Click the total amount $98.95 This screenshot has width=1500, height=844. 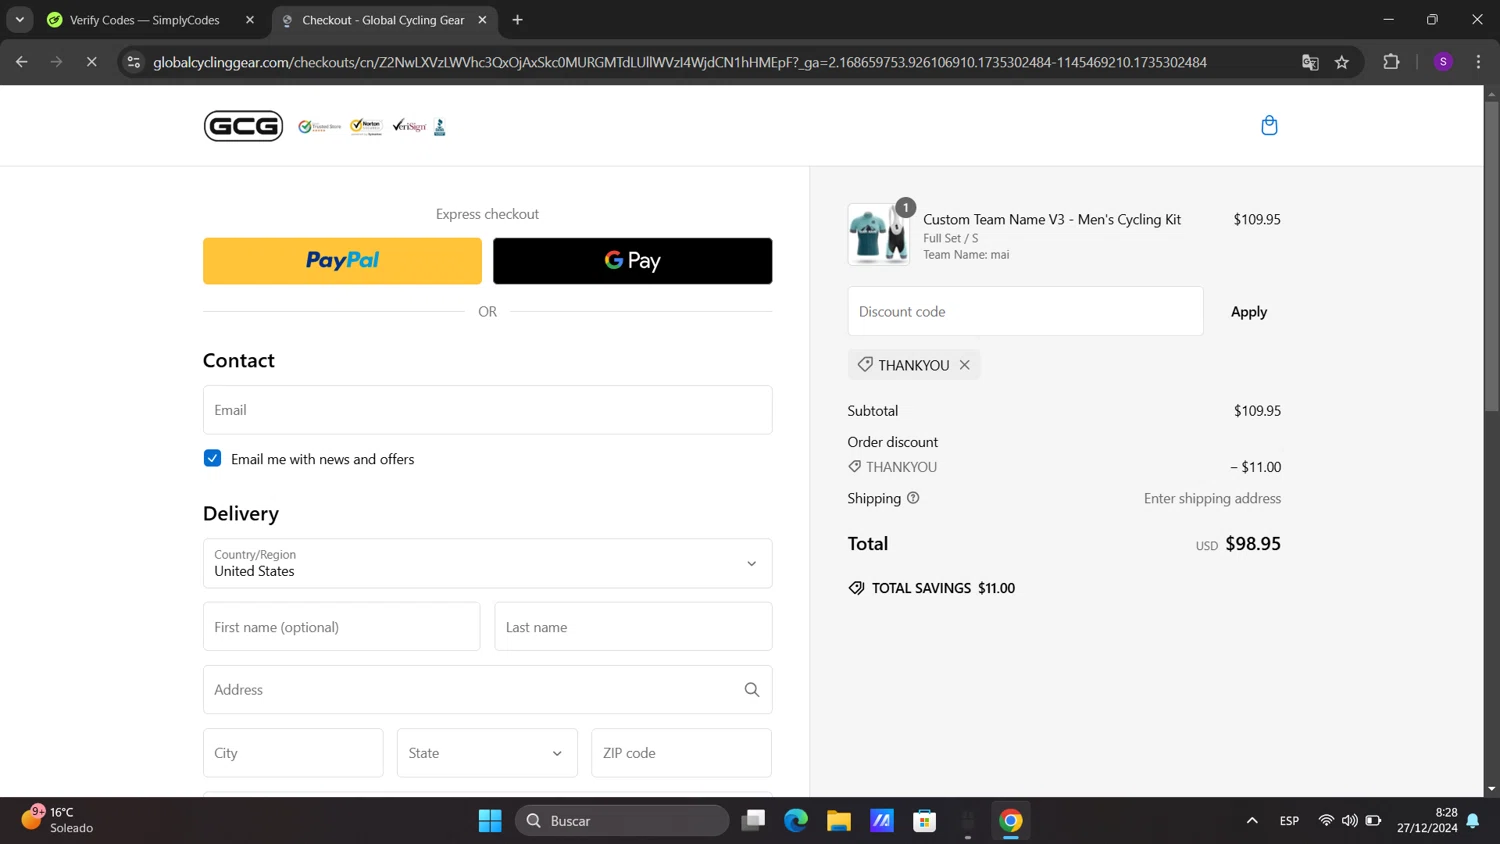1253,544
